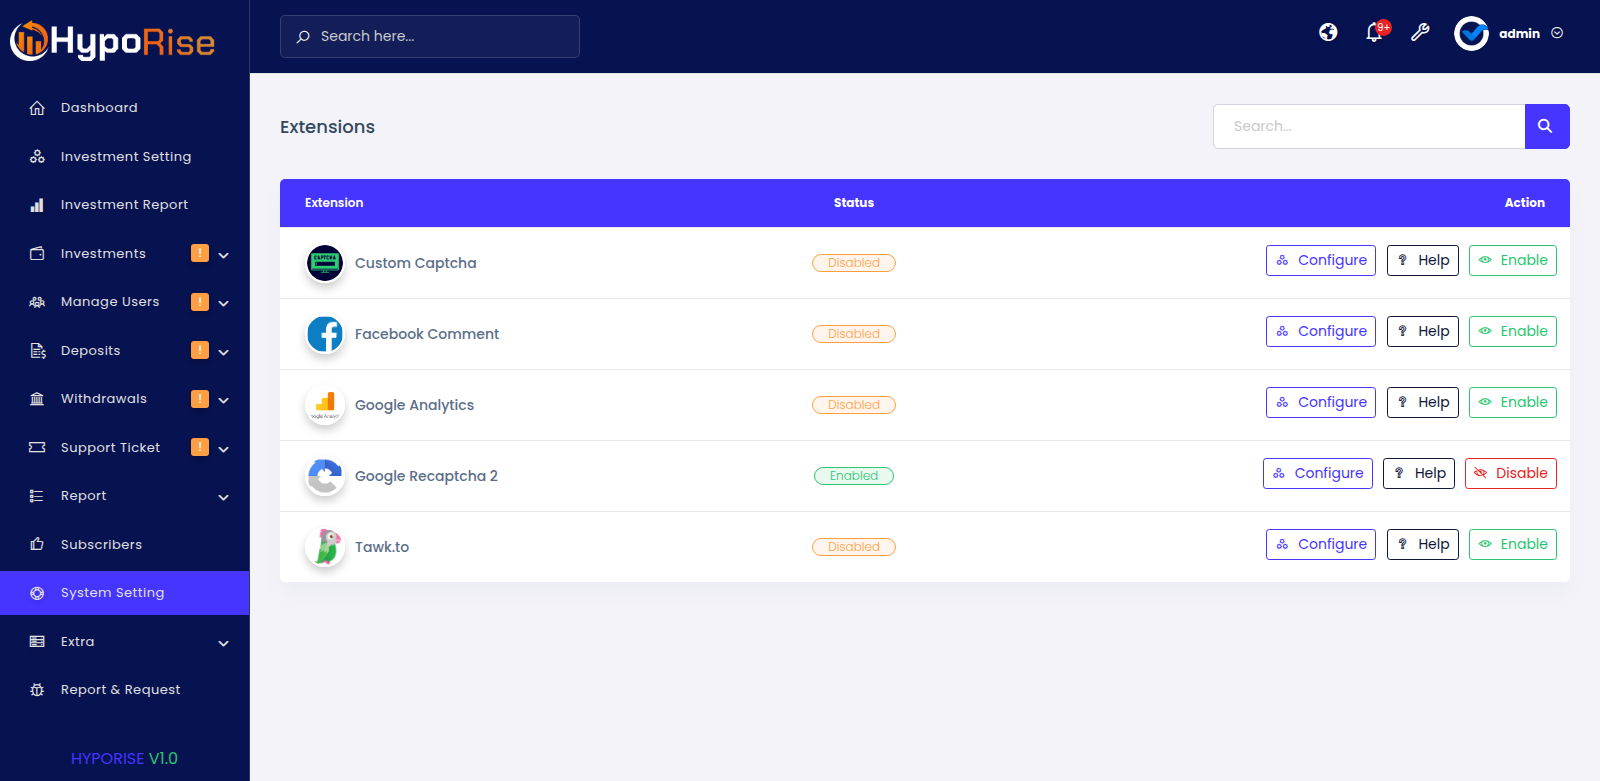Open Help for Facebook Comment

[1422, 331]
